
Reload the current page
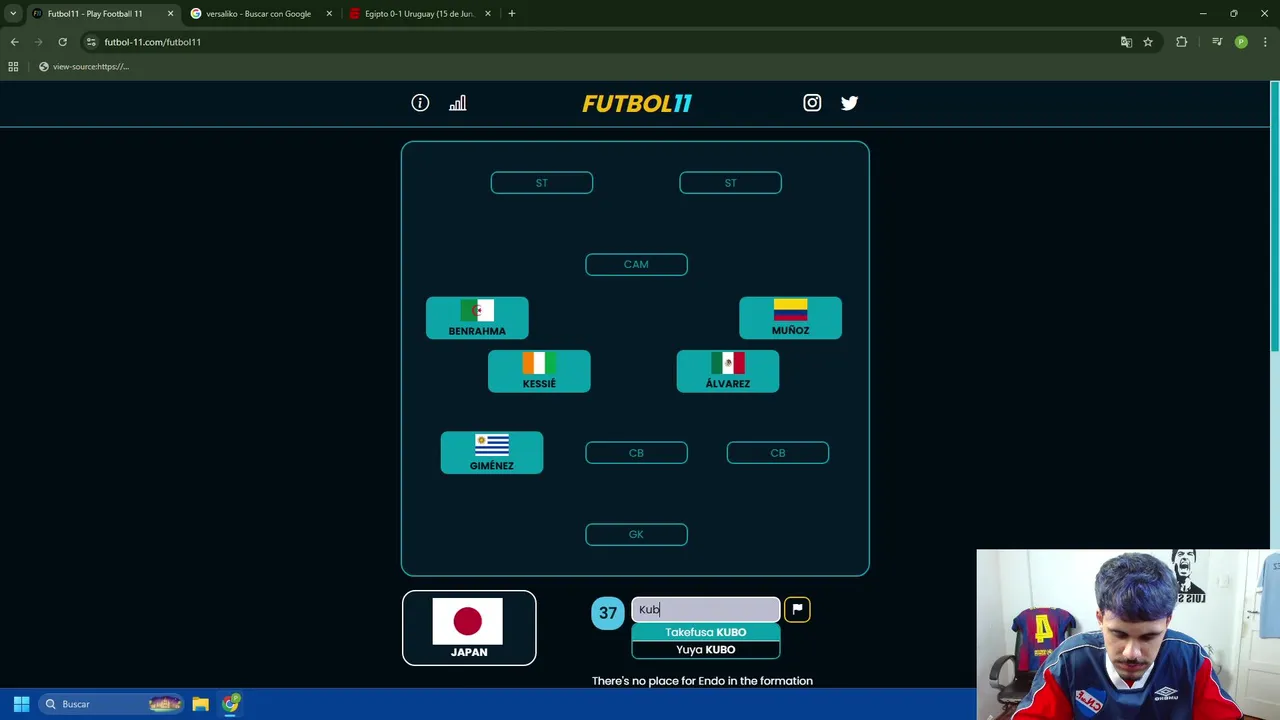click(62, 42)
